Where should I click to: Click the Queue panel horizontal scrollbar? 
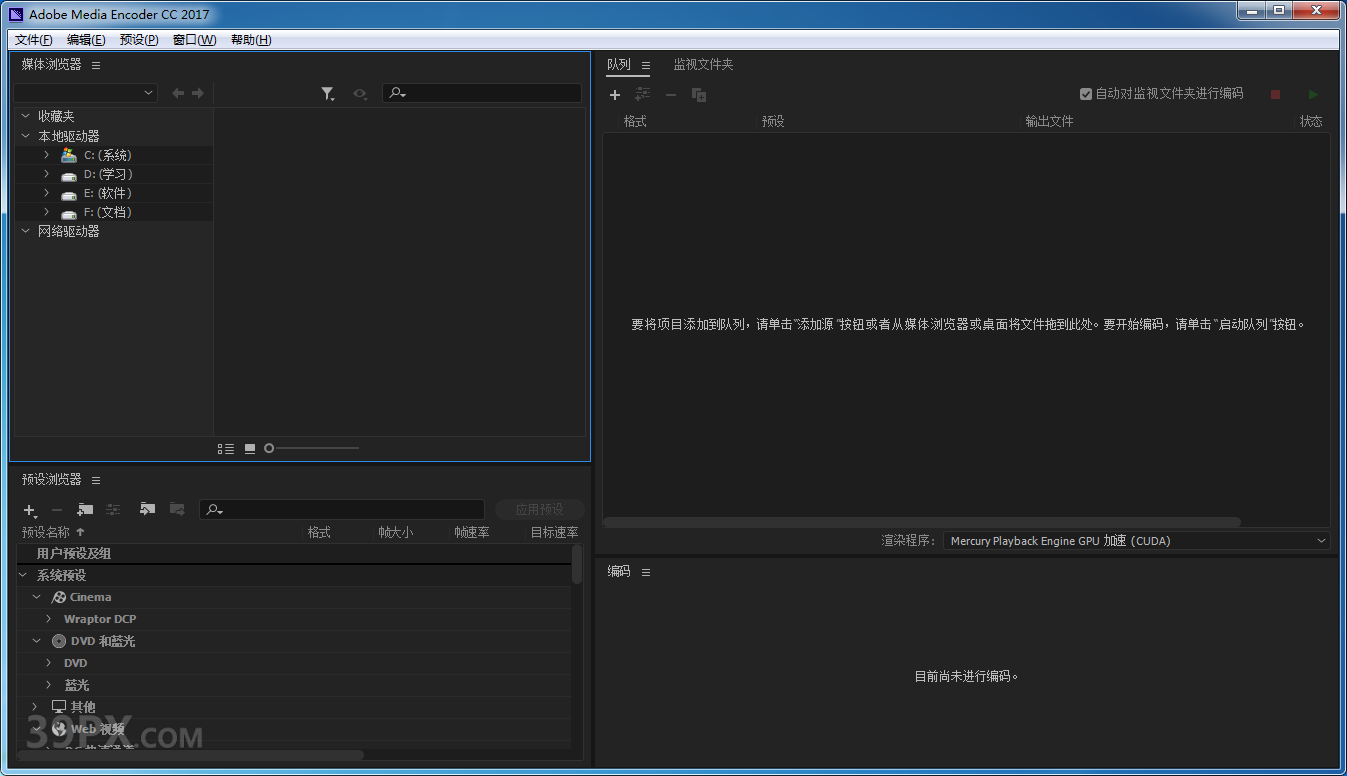pyautogui.click(x=921, y=522)
